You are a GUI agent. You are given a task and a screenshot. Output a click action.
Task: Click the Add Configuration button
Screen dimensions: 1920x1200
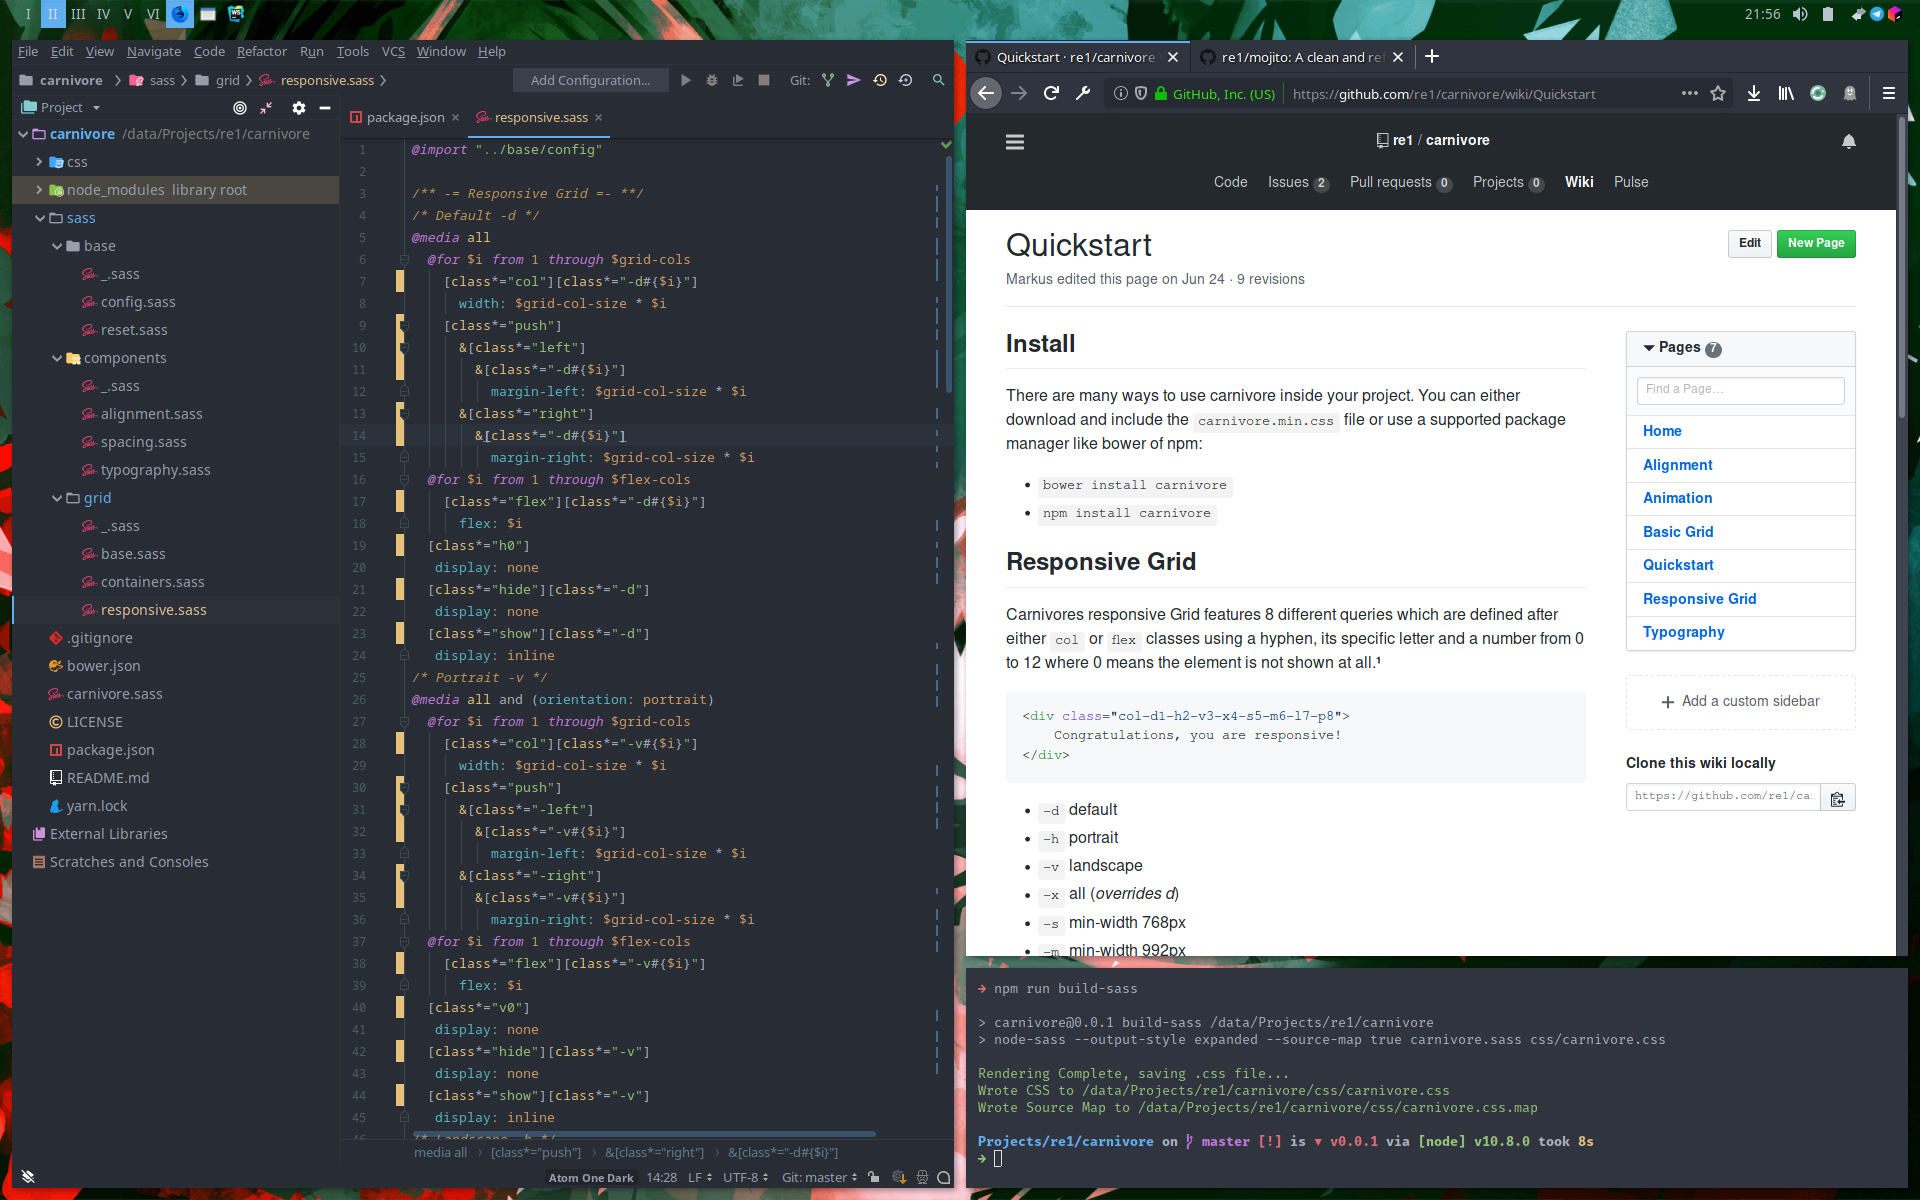pyautogui.click(x=590, y=80)
